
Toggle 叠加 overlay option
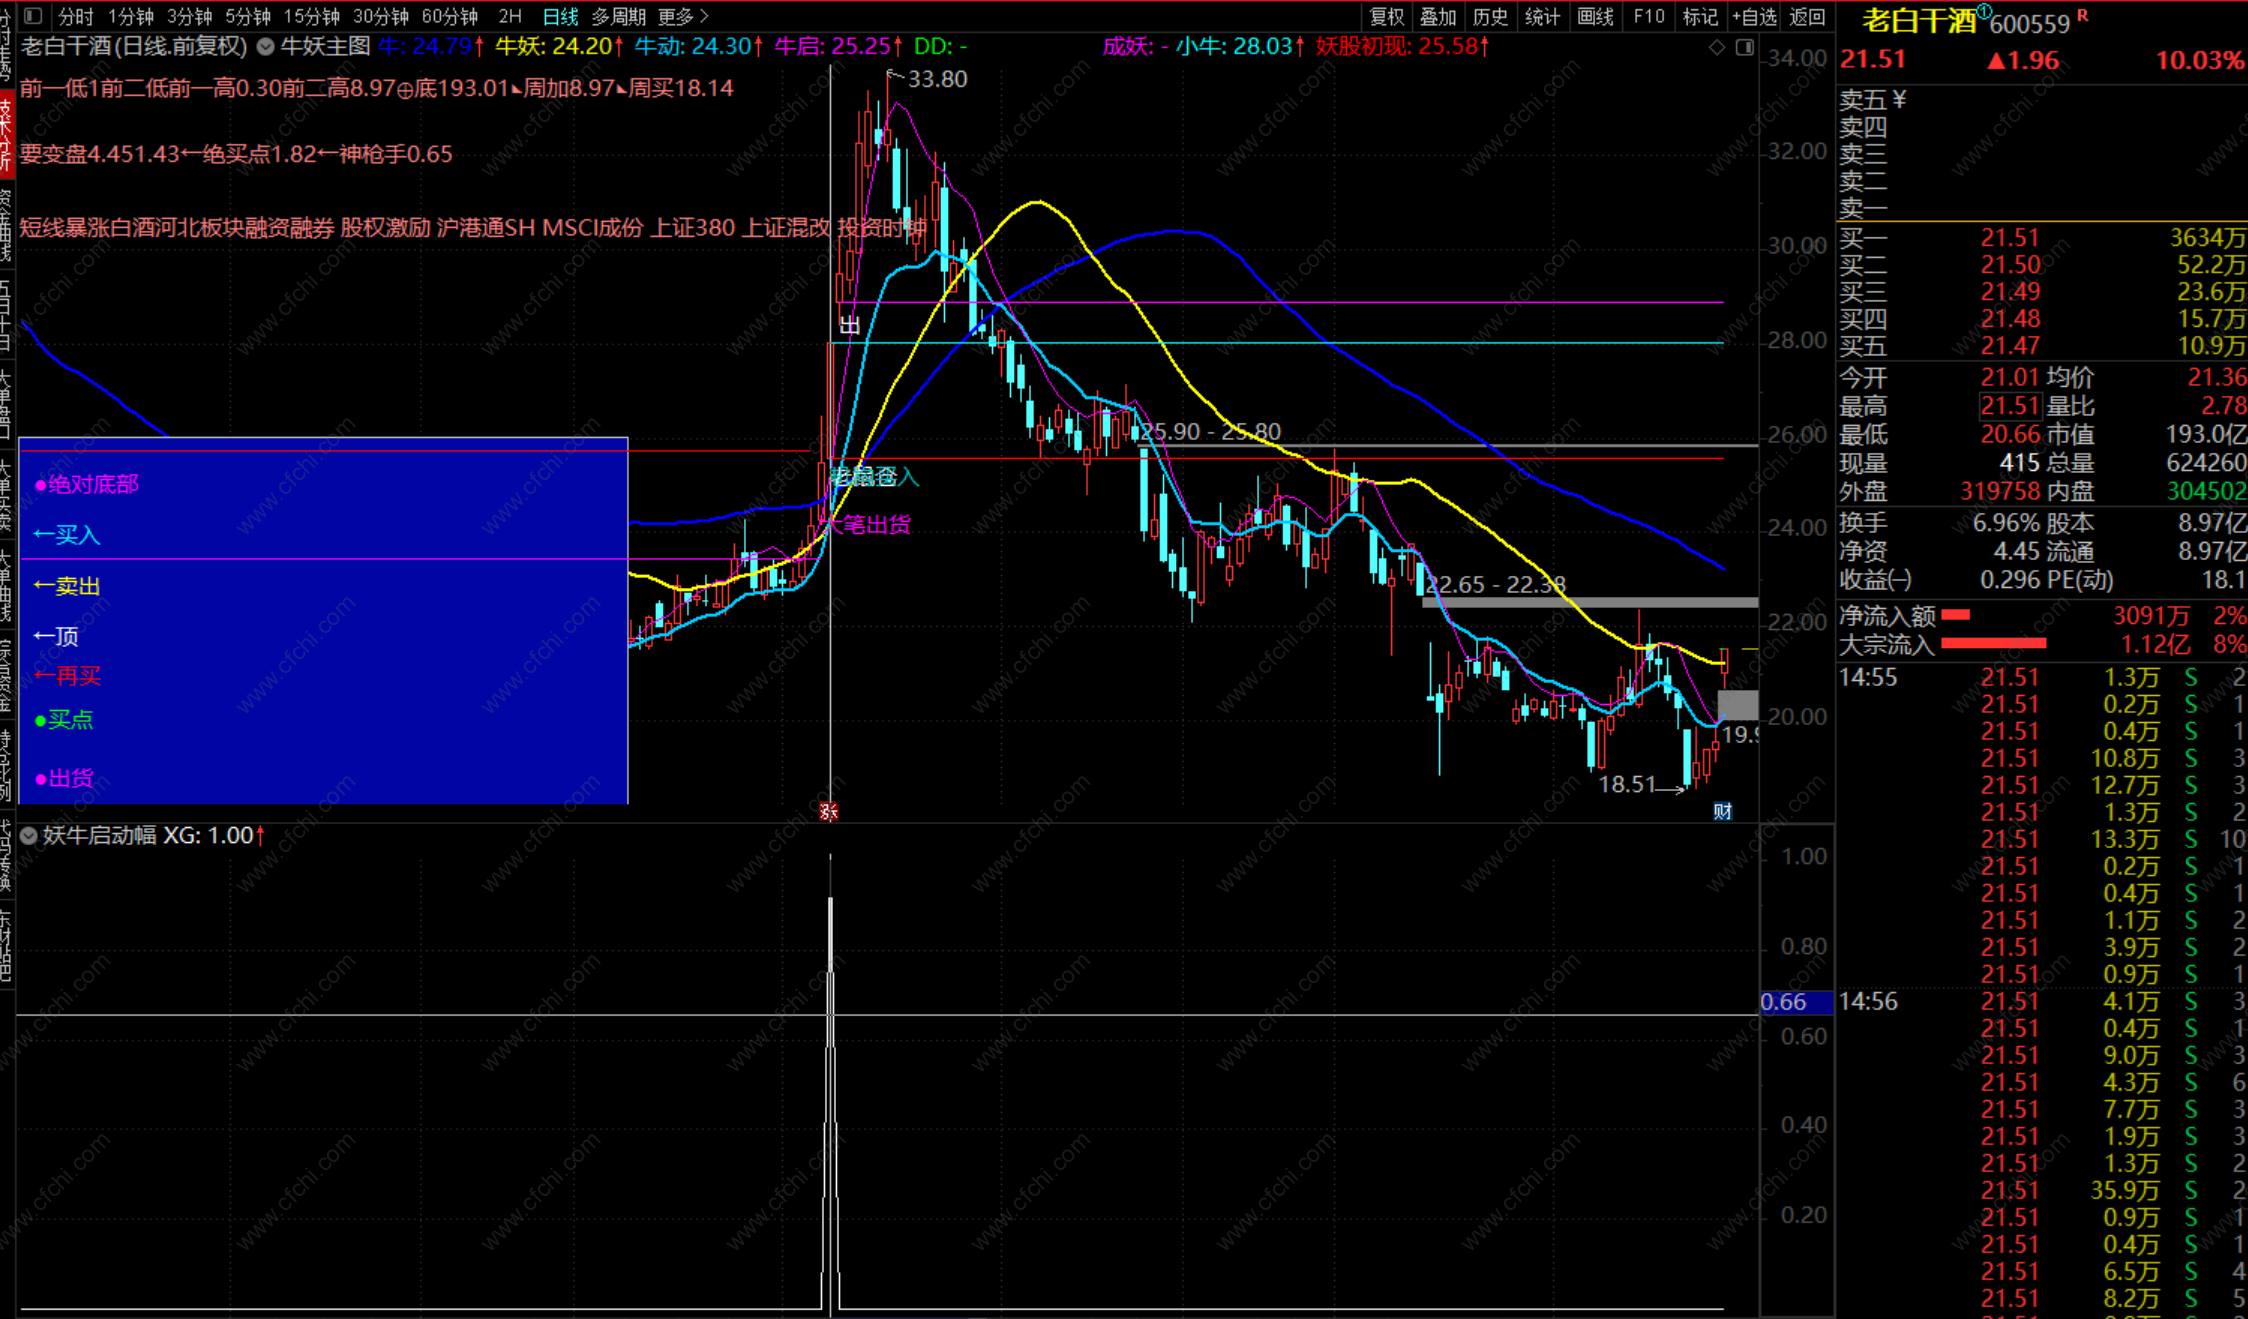[x=1438, y=16]
